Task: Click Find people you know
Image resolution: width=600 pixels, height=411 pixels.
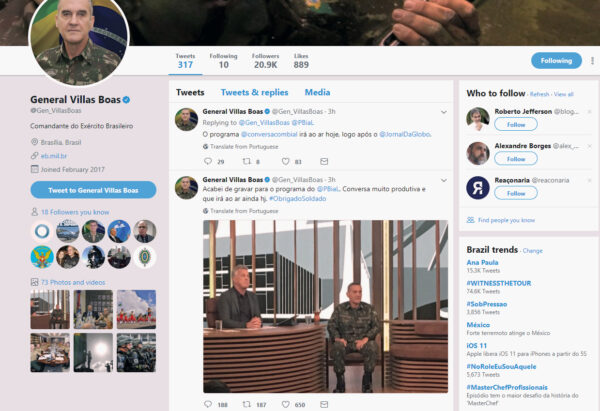Action: tap(506, 220)
